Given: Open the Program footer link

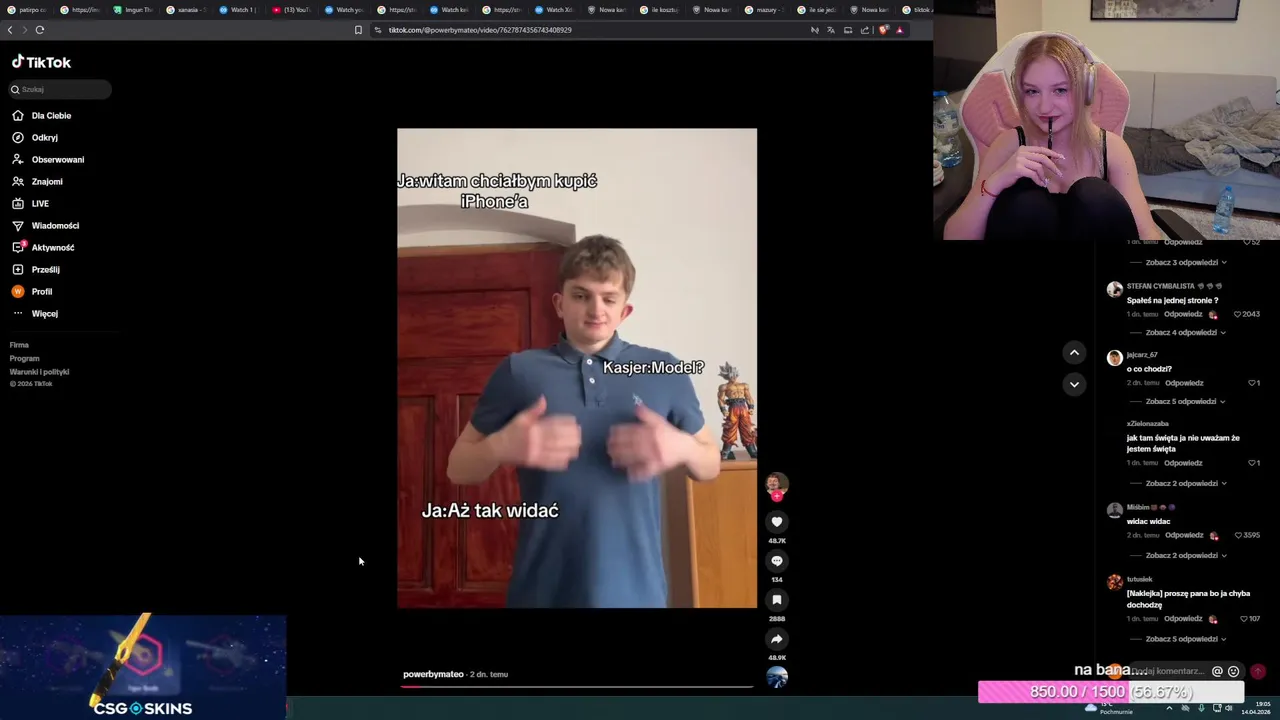Looking at the screenshot, I should 24,358.
